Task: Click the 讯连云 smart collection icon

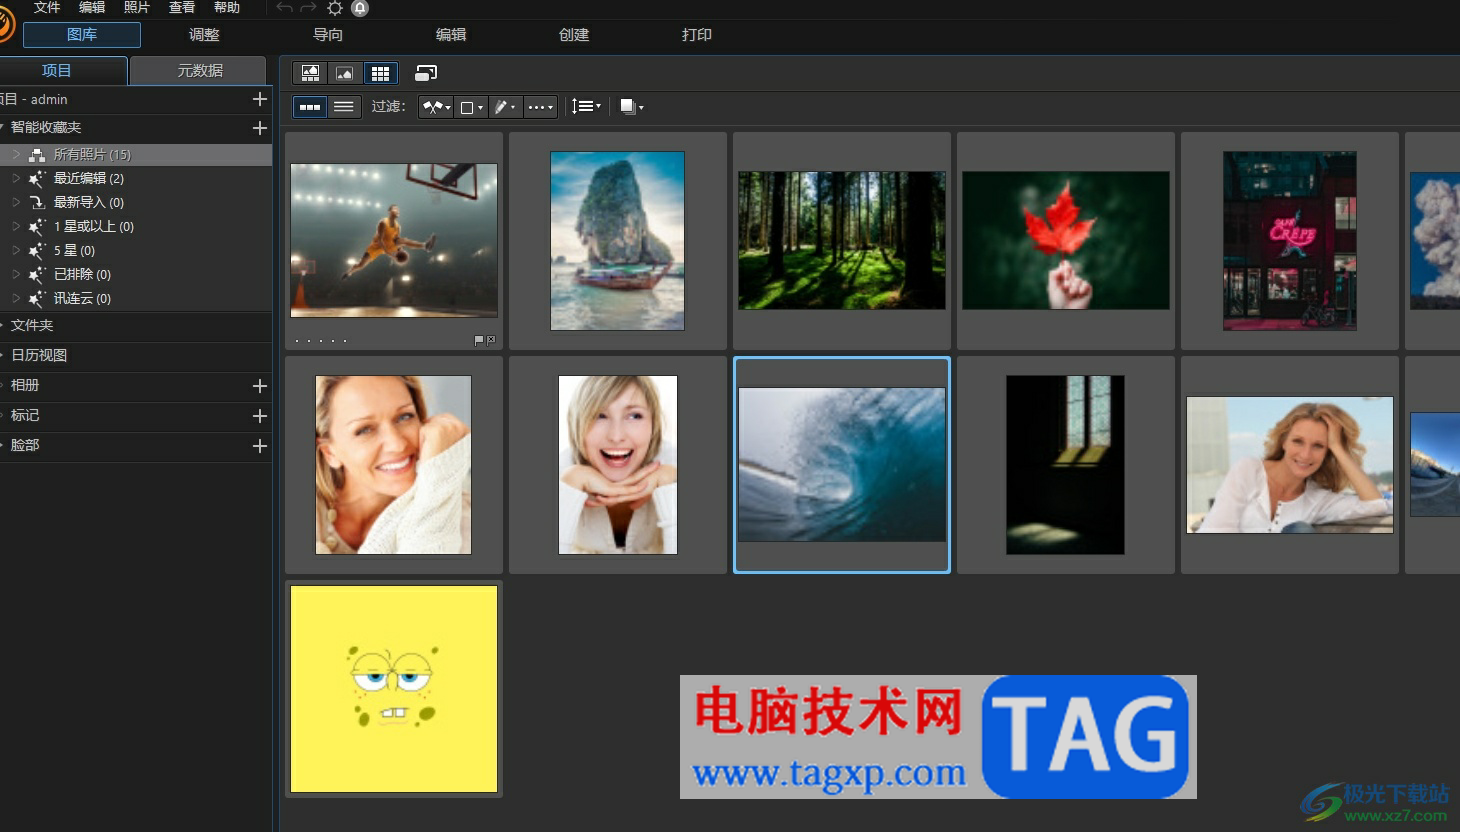Action: 37,299
